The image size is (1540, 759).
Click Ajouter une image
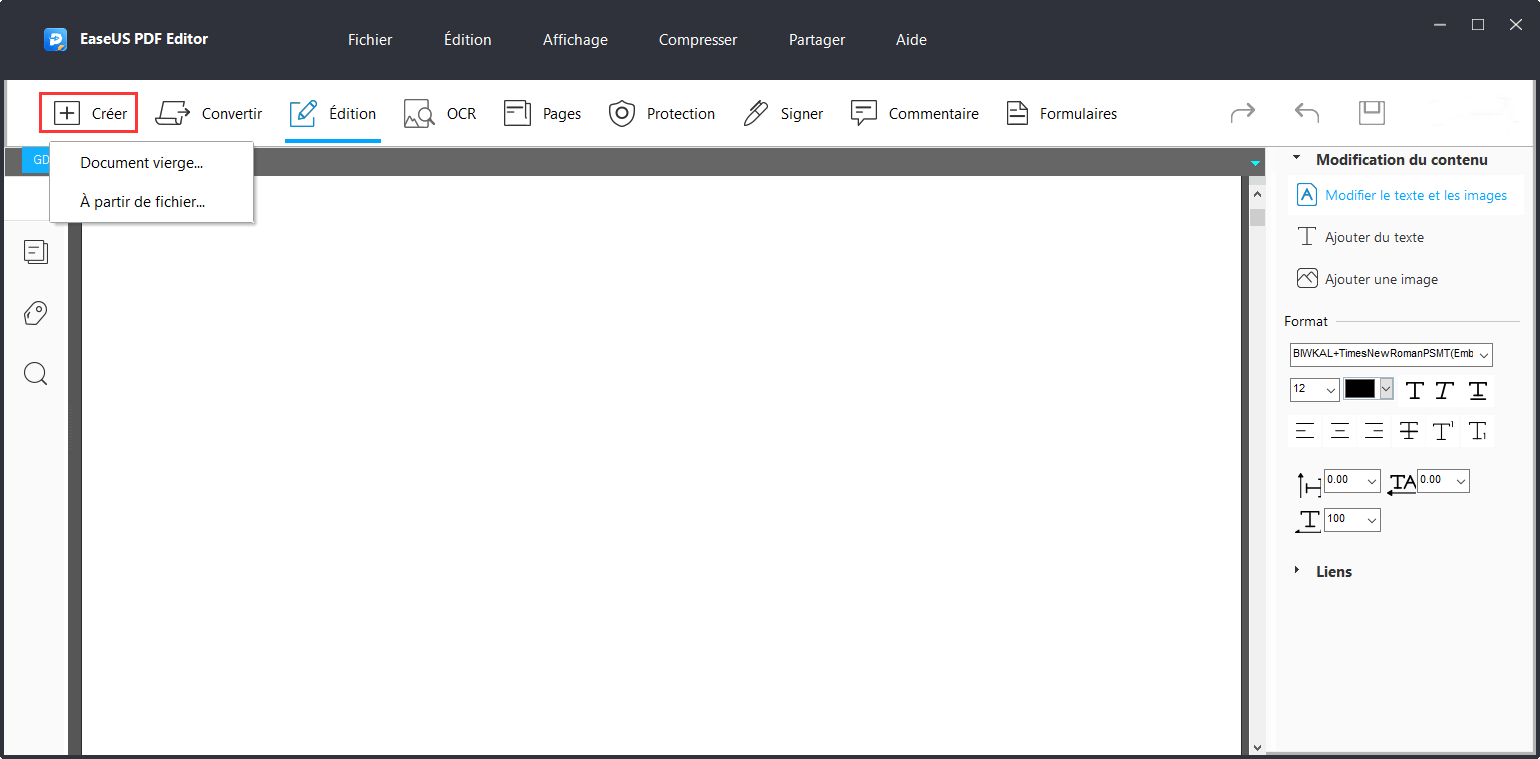[1380, 280]
